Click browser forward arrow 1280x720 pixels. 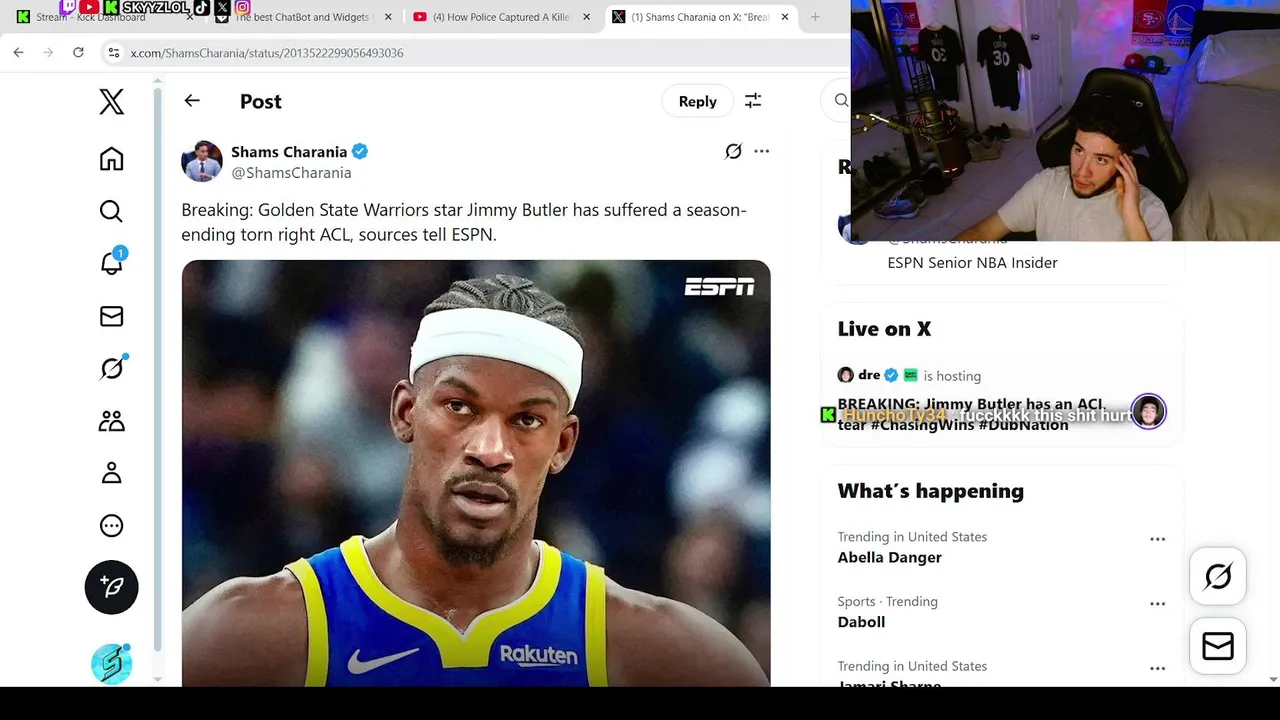tap(48, 52)
